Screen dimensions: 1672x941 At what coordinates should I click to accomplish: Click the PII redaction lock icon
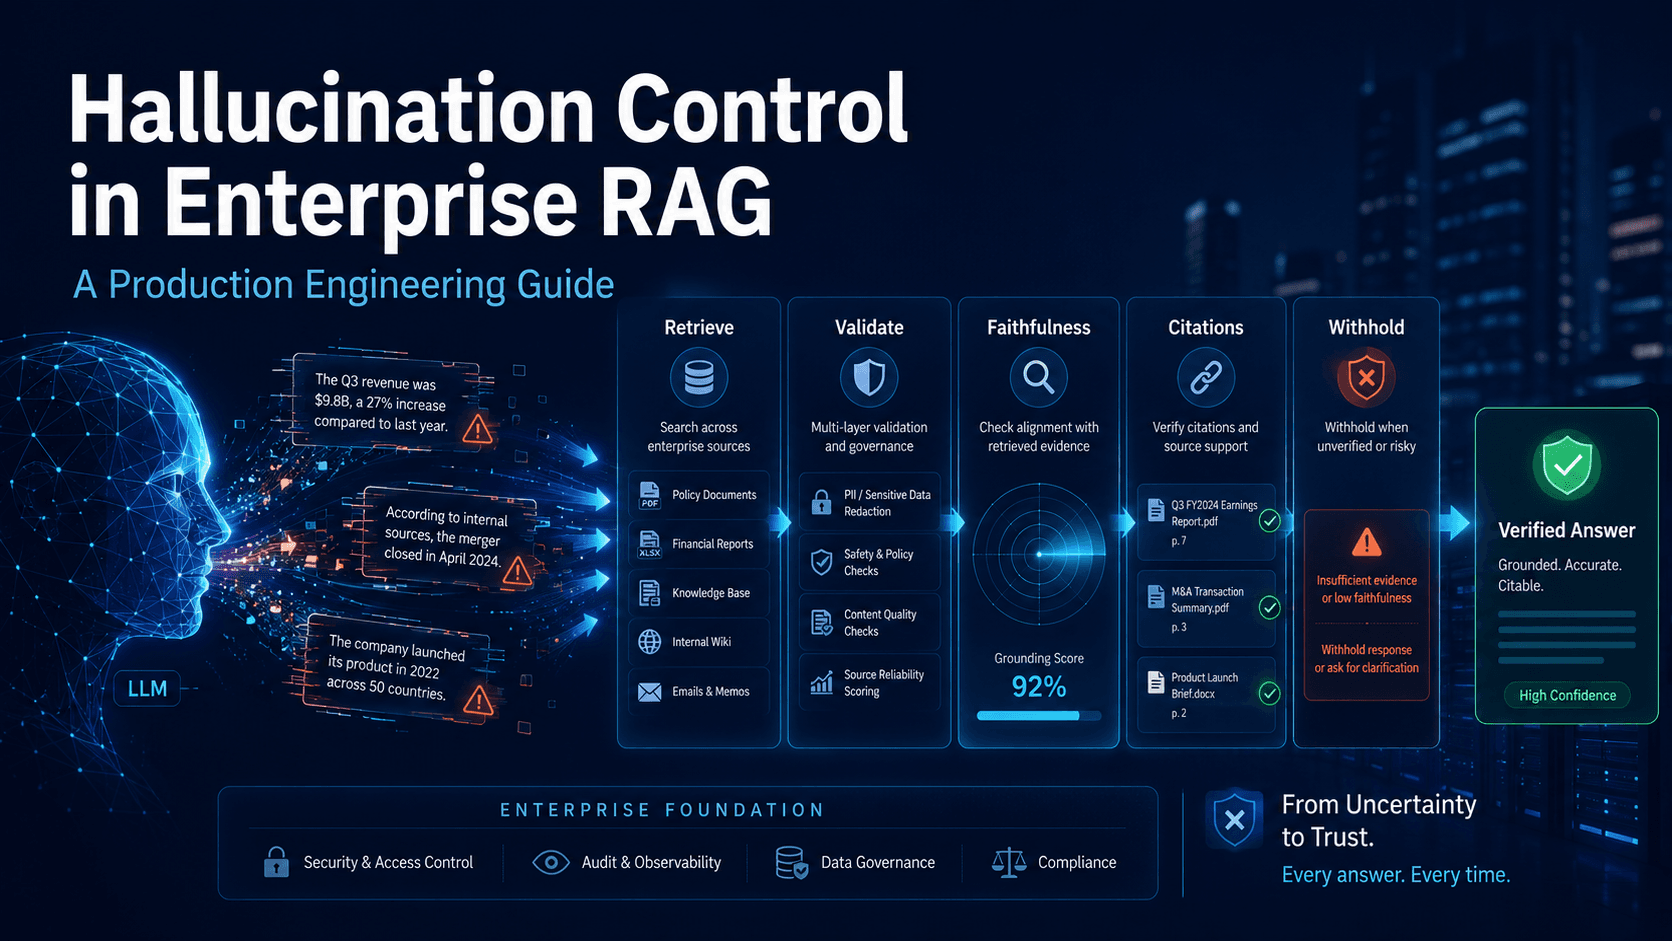821,502
